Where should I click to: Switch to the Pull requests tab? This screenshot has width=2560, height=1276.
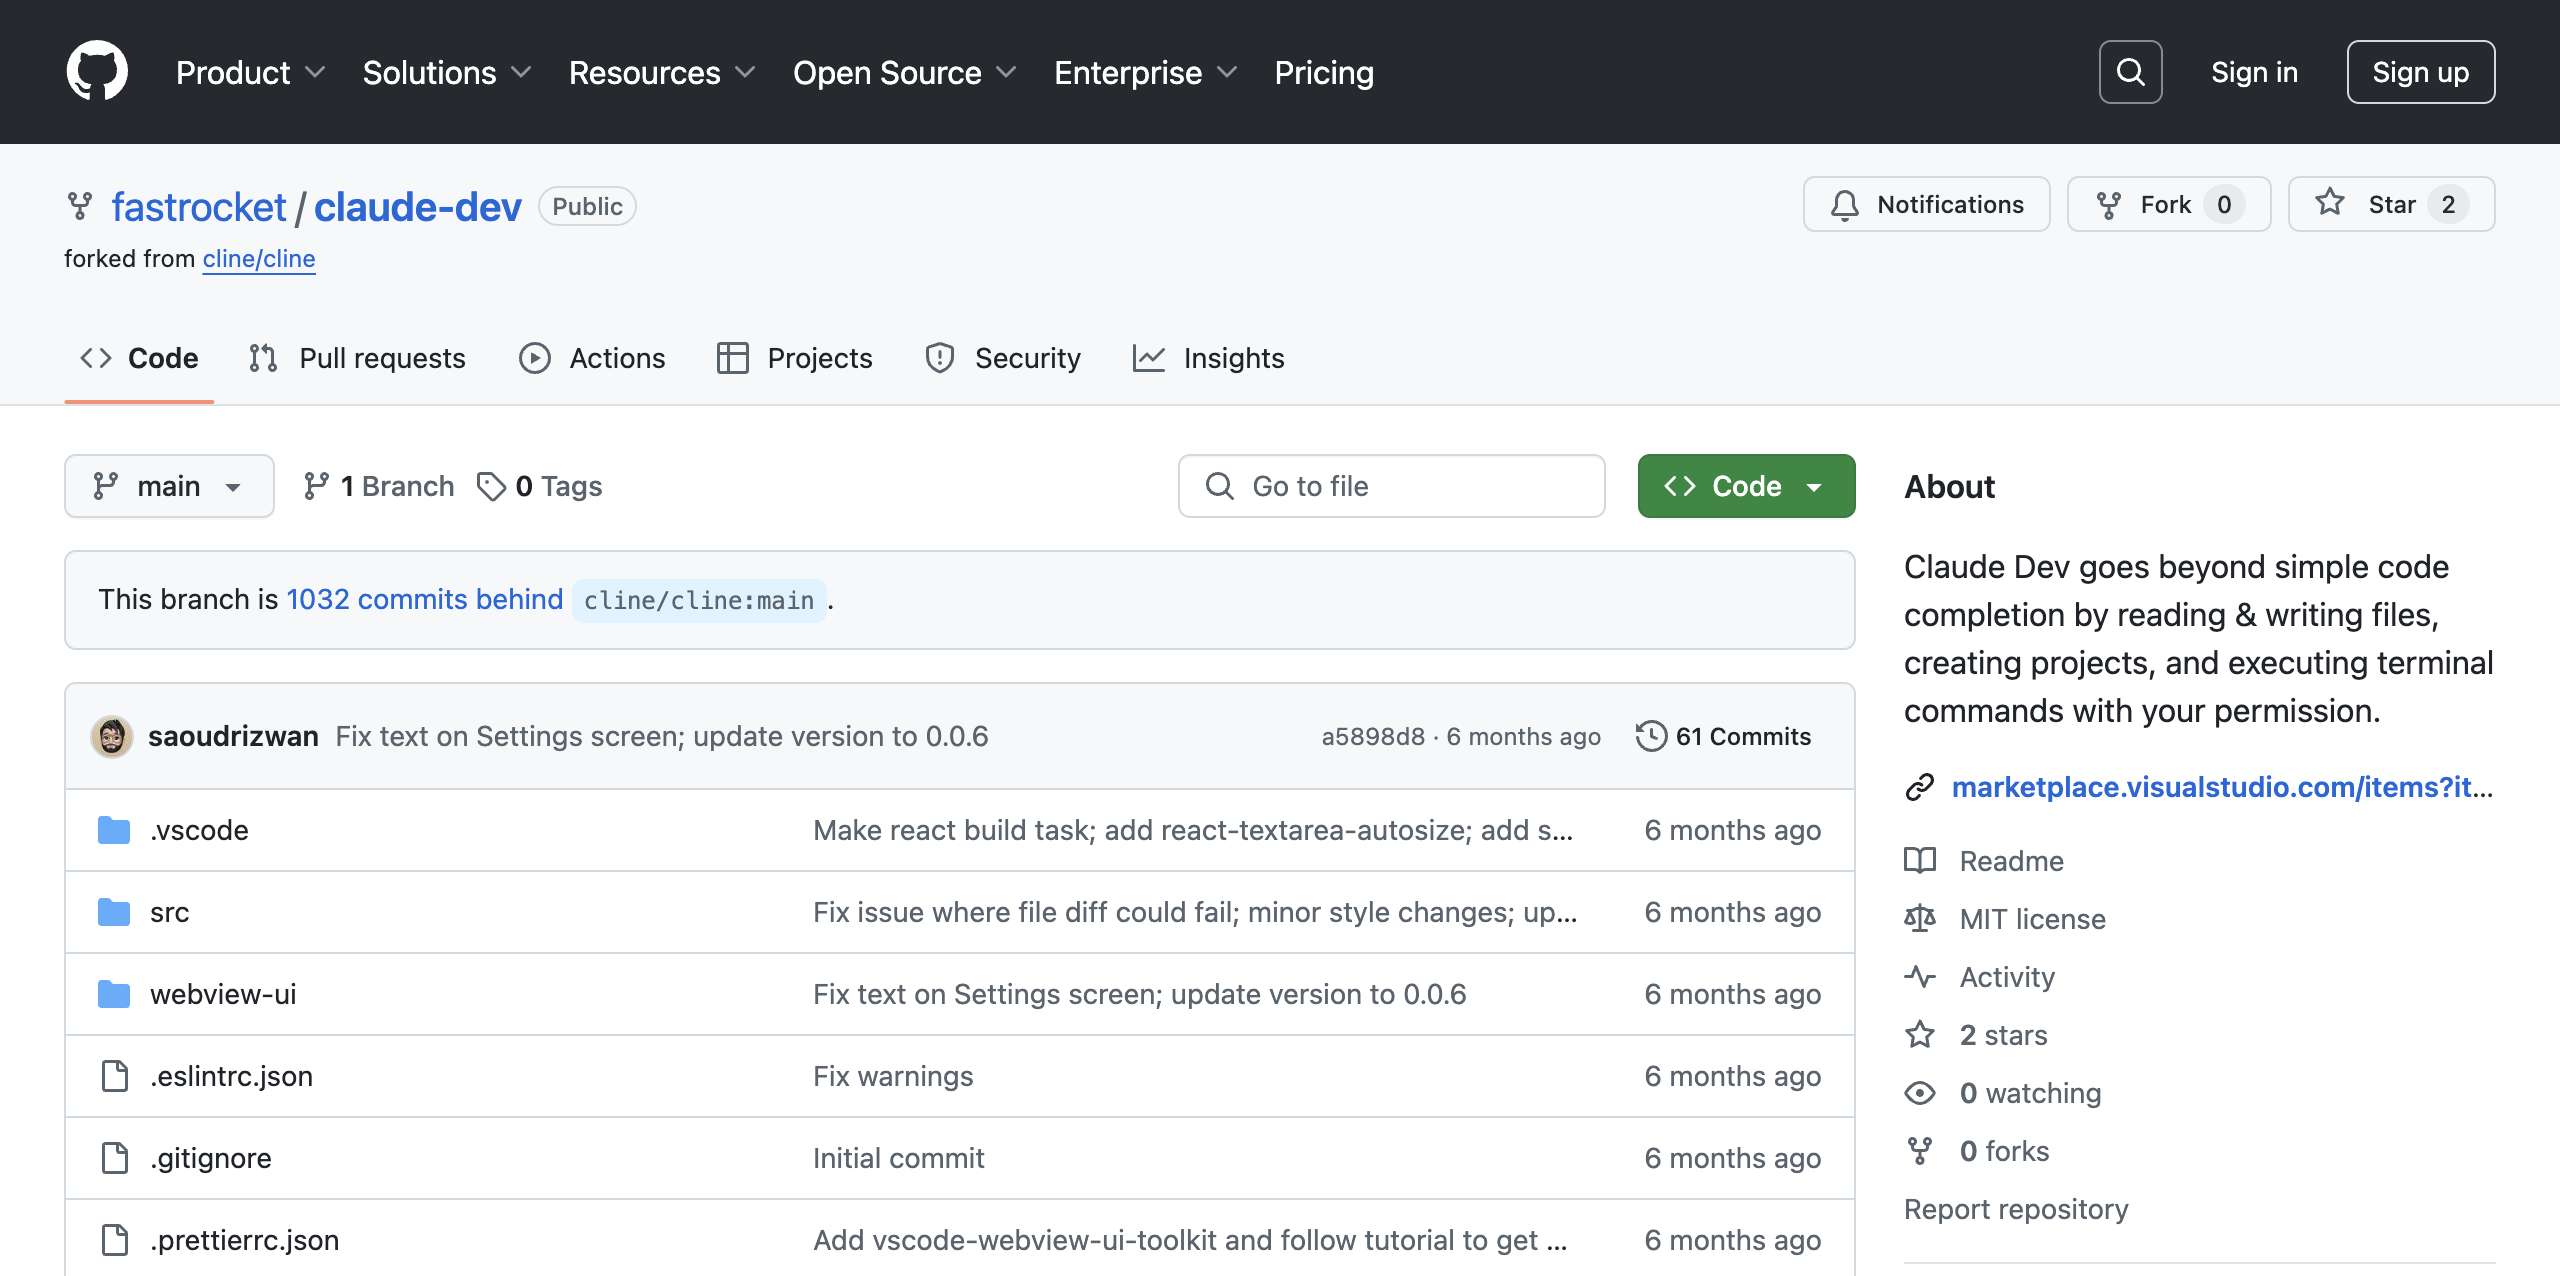click(x=358, y=358)
